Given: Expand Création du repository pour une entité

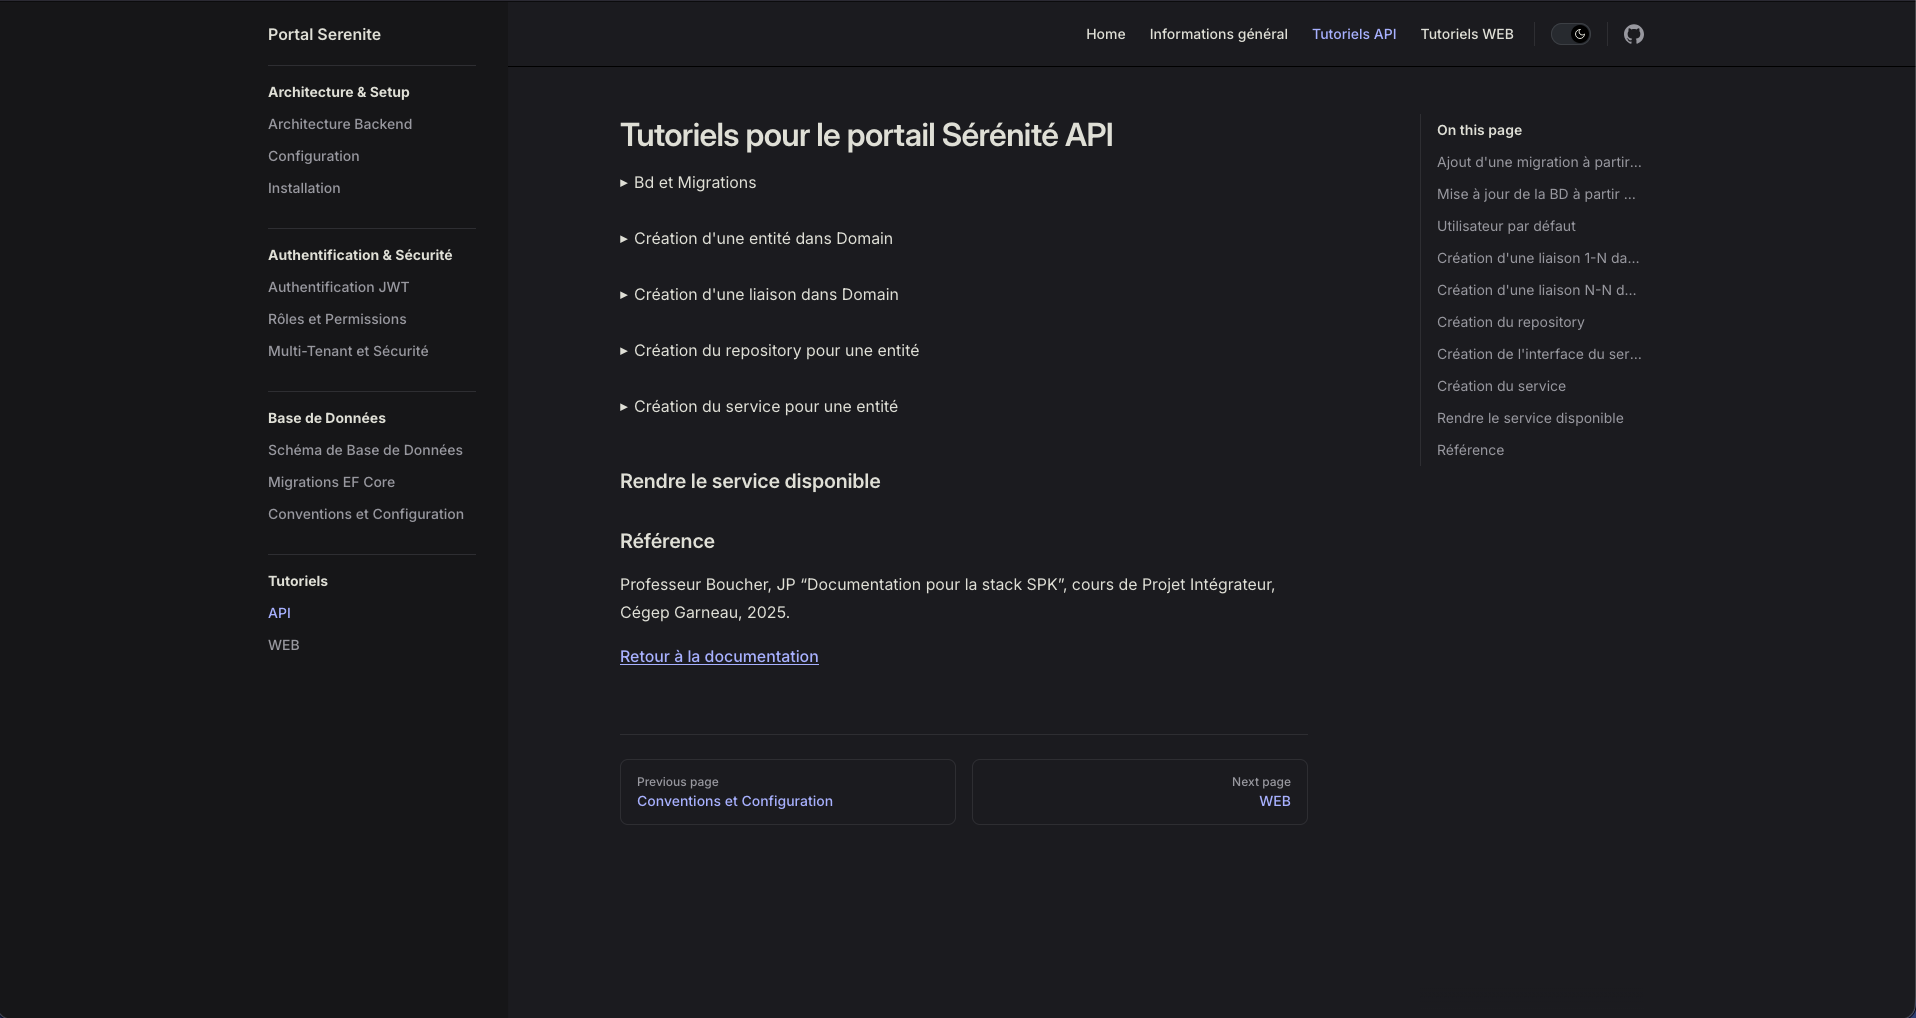Looking at the screenshot, I should [775, 351].
